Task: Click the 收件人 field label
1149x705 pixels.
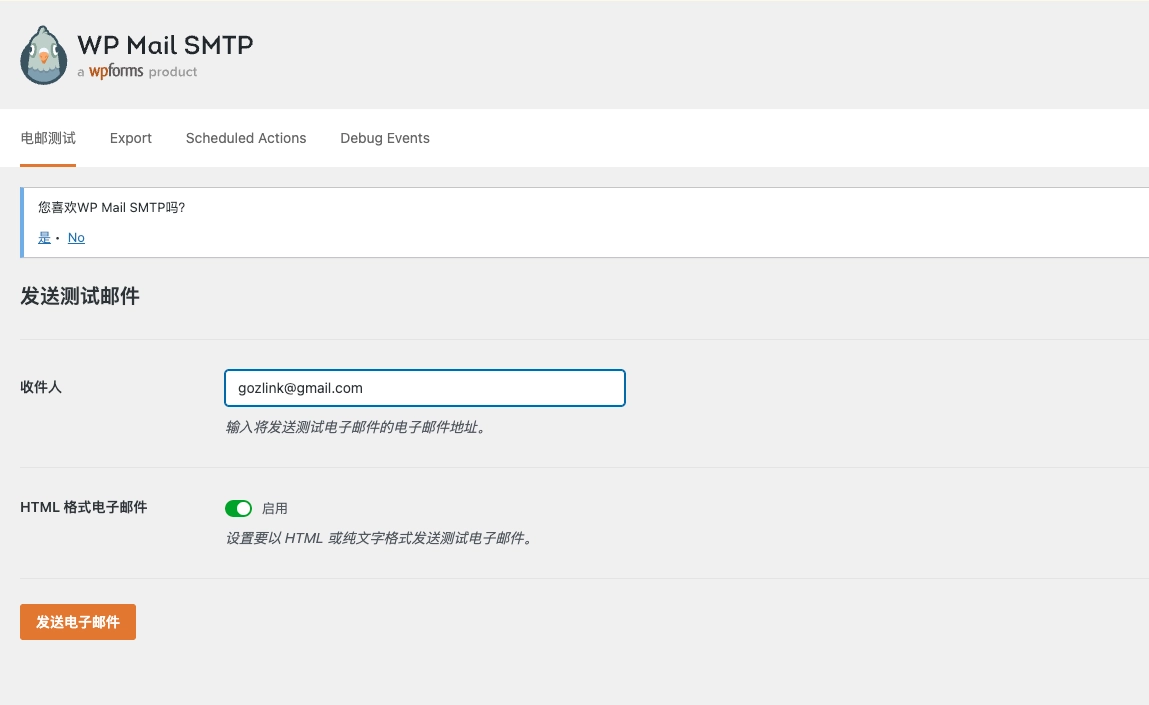Action: [41, 387]
